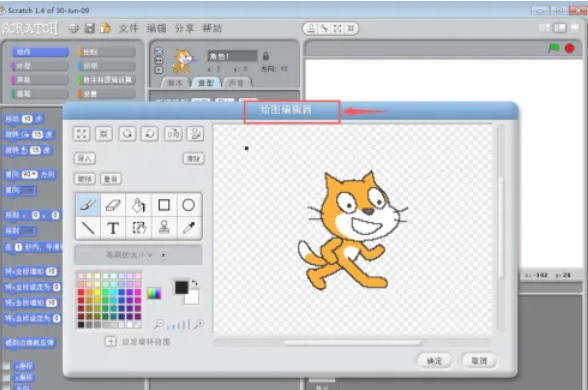This screenshot has width=588, height=390.
Task: Click the red stop icon
Action: [570, 48]
